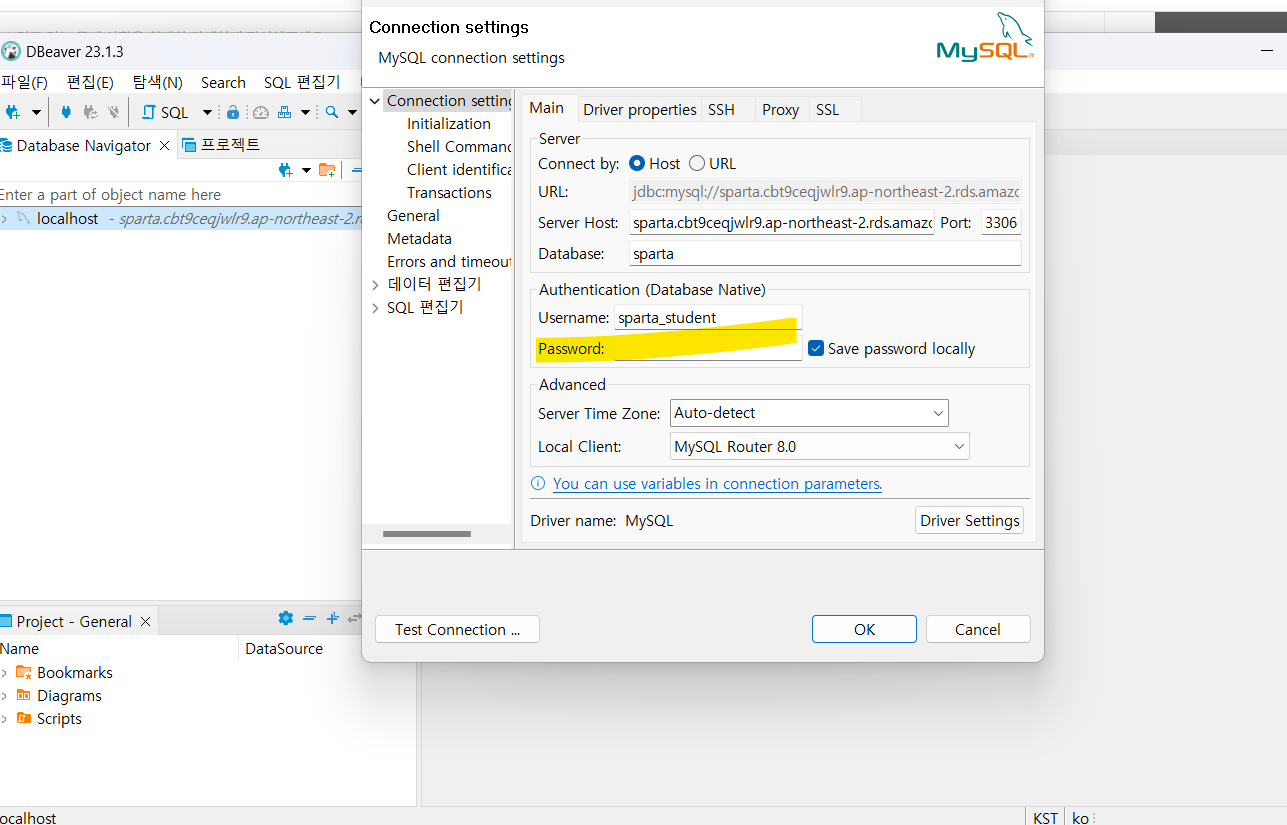Expand the Scripts folder
1287x825 pixels.
tap(4, 718)
